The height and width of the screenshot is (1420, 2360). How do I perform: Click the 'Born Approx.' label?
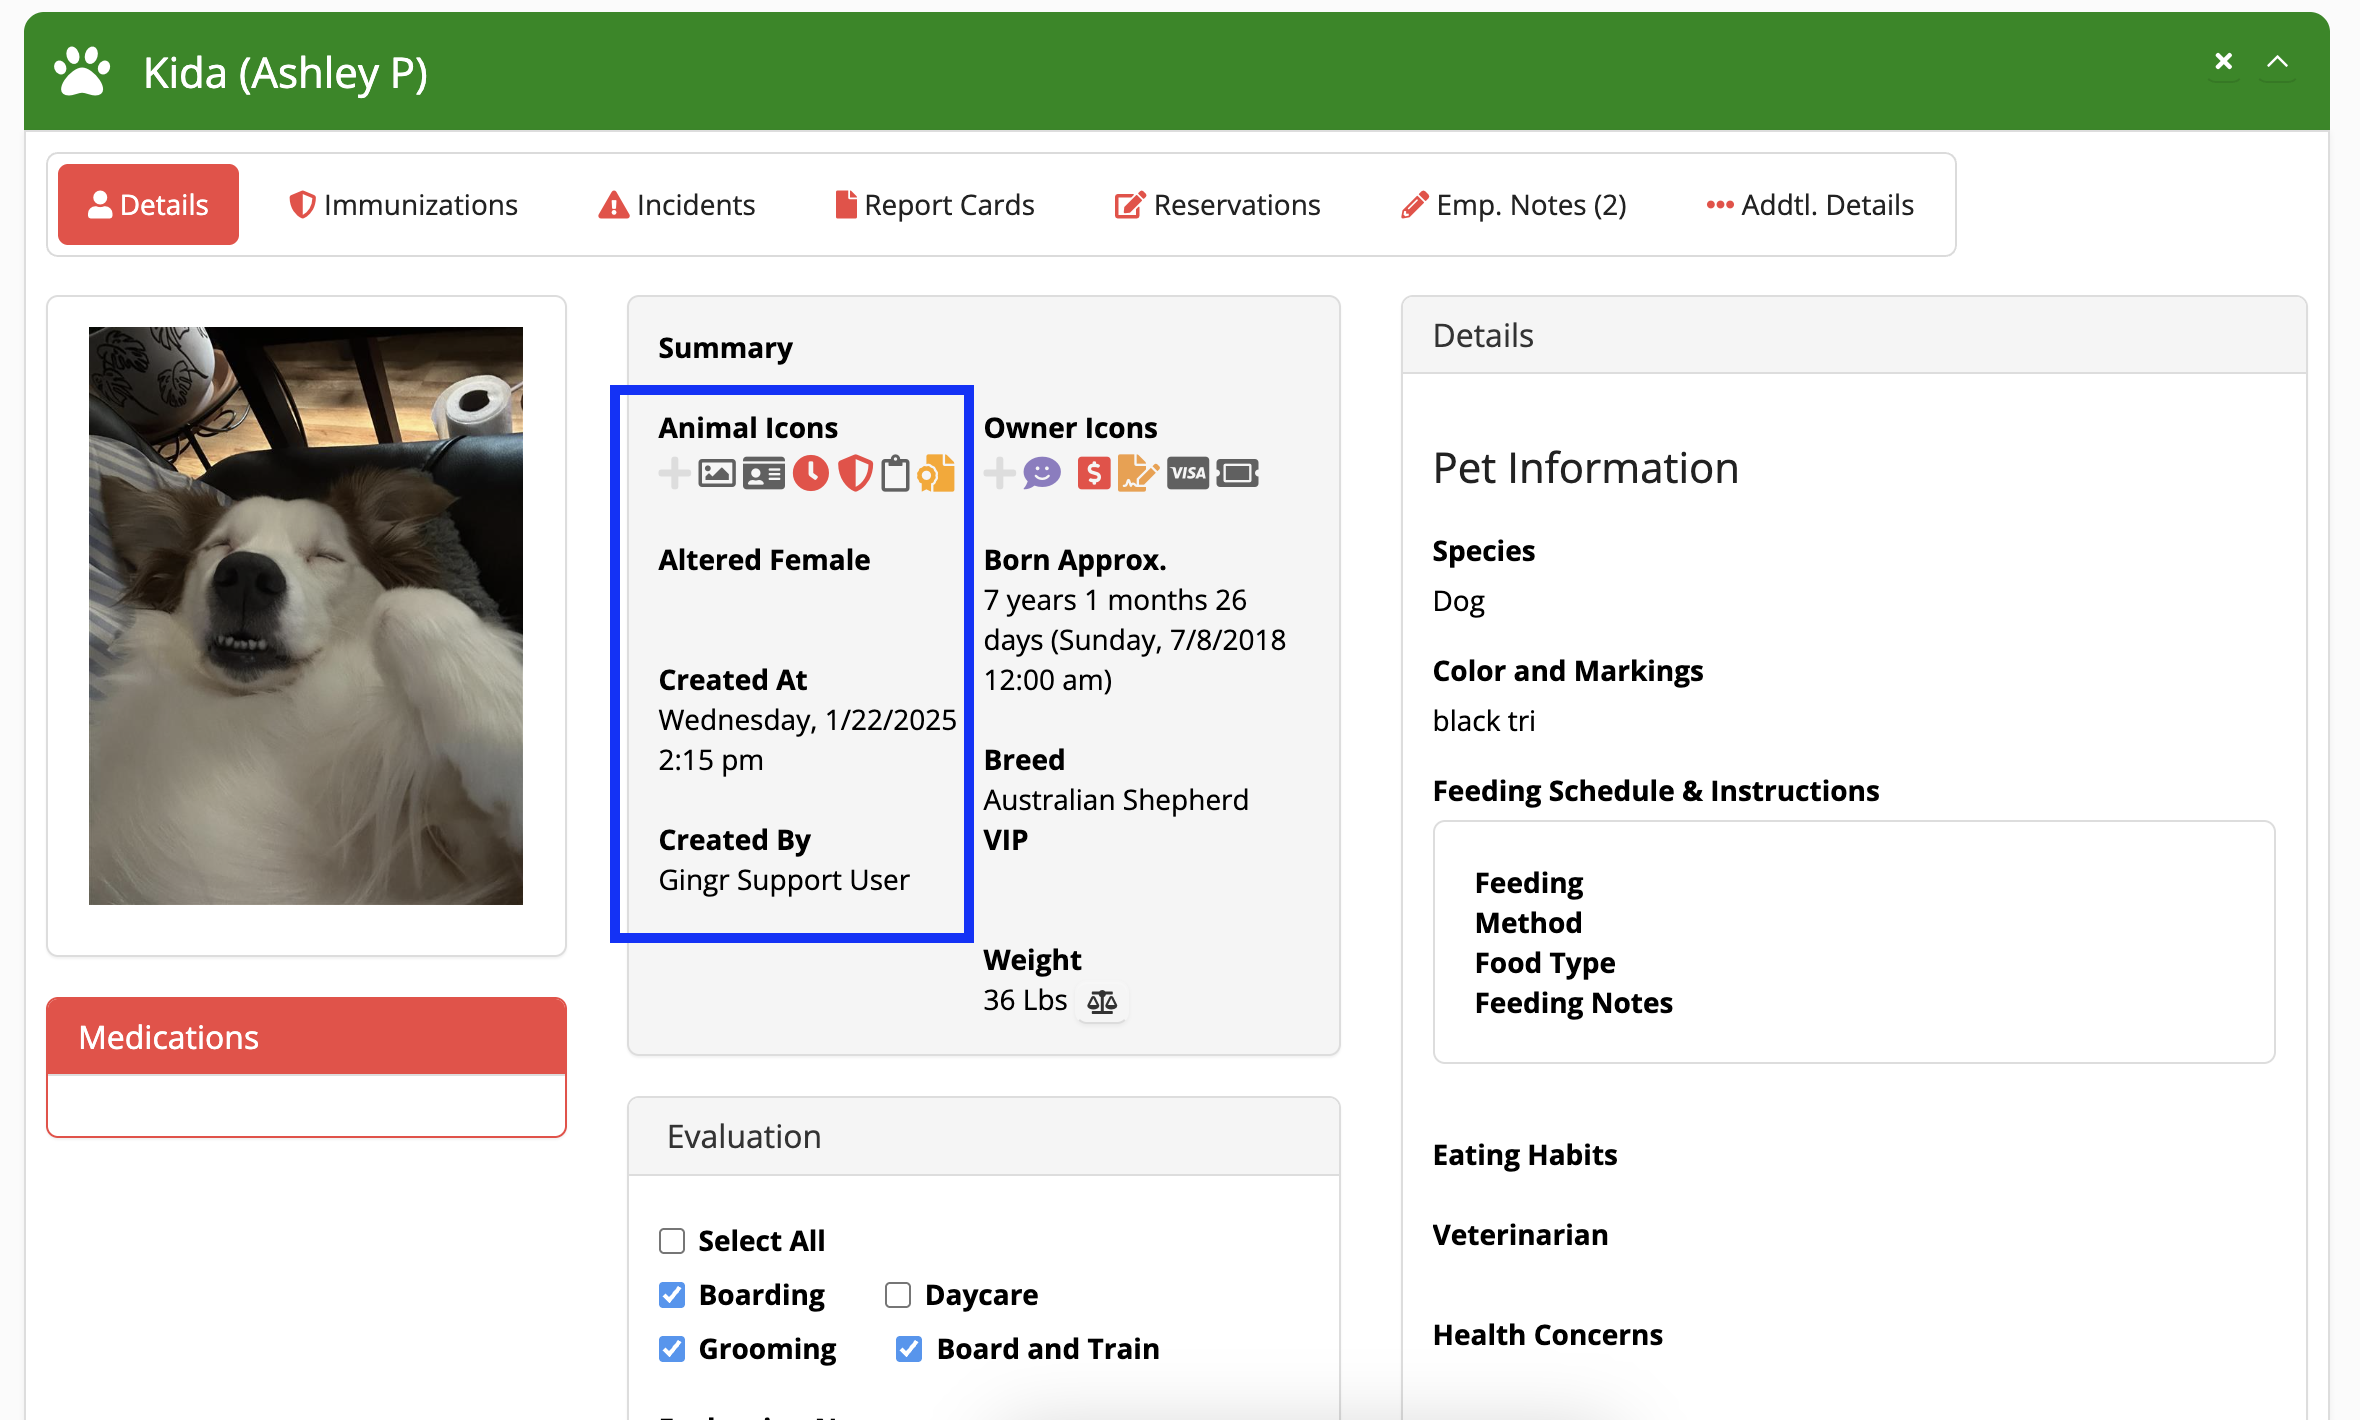(1075, 560)
